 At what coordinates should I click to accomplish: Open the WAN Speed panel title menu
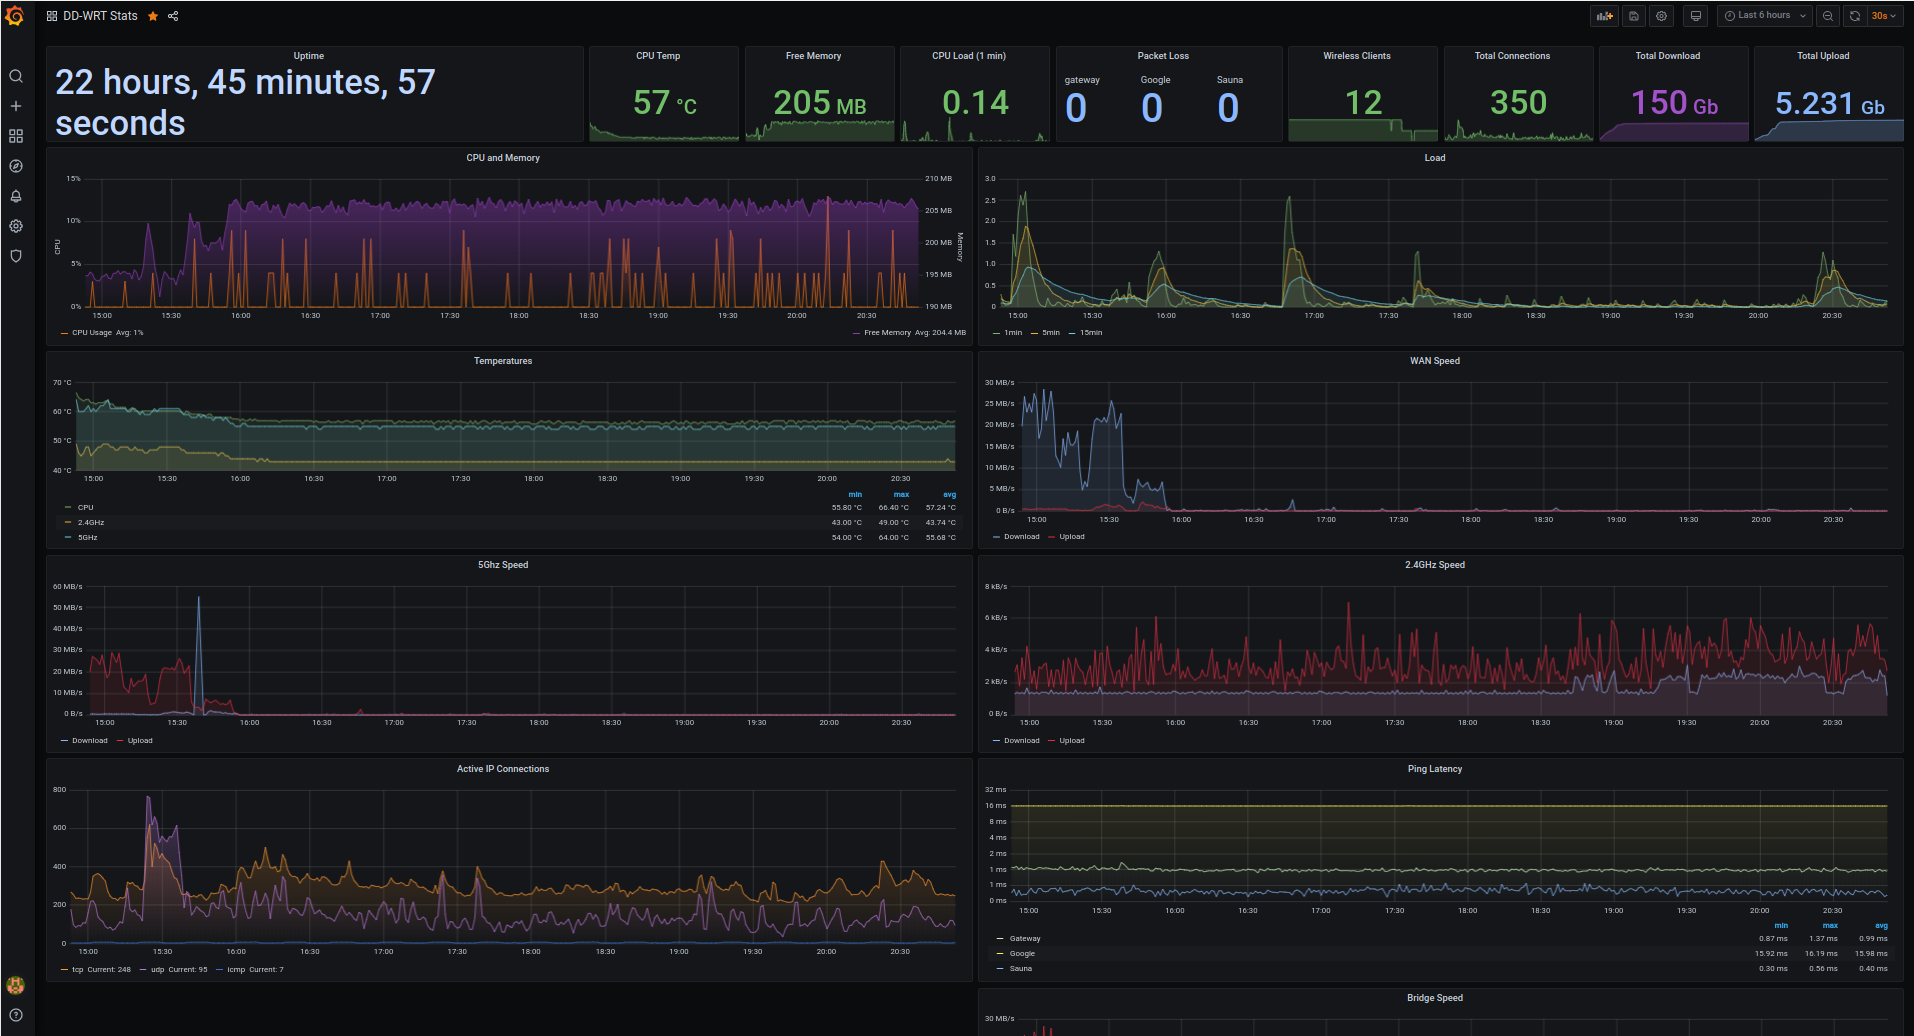pos(1435,361)
